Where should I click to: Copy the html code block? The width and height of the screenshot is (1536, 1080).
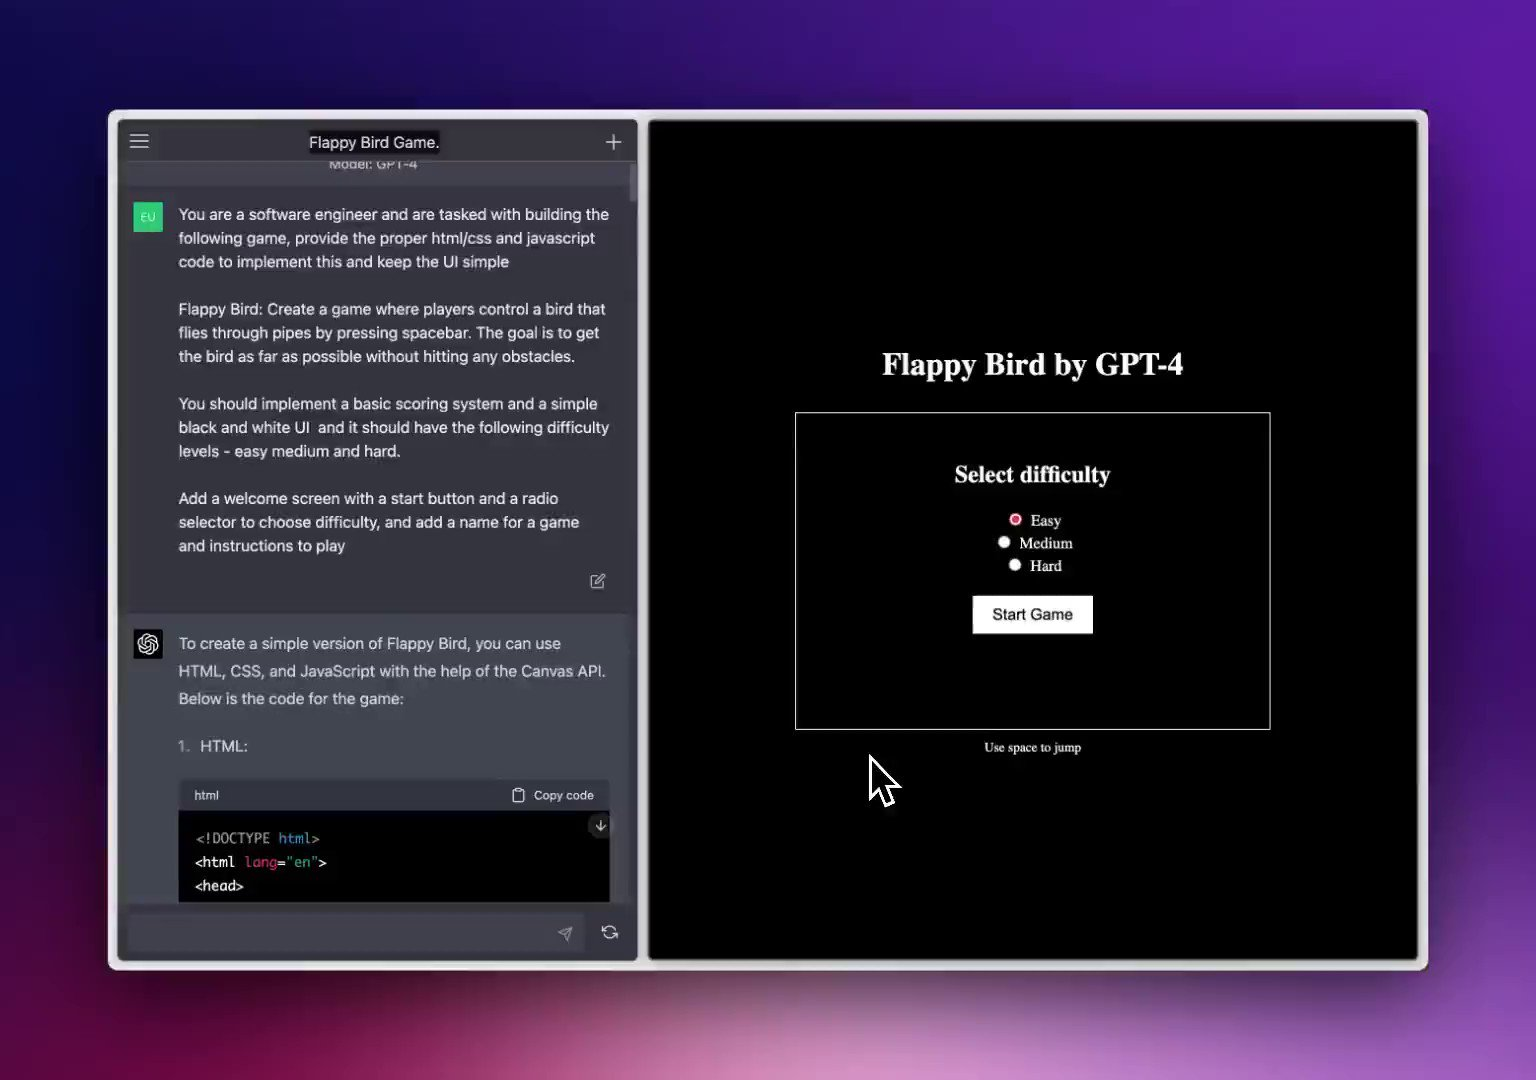tap(553, 795)
